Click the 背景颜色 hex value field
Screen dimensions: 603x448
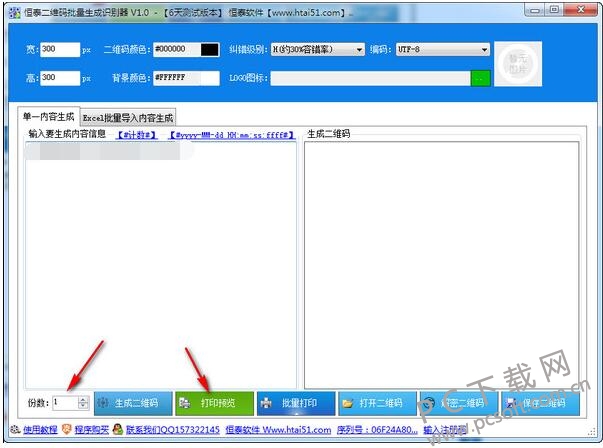[177, 78]
